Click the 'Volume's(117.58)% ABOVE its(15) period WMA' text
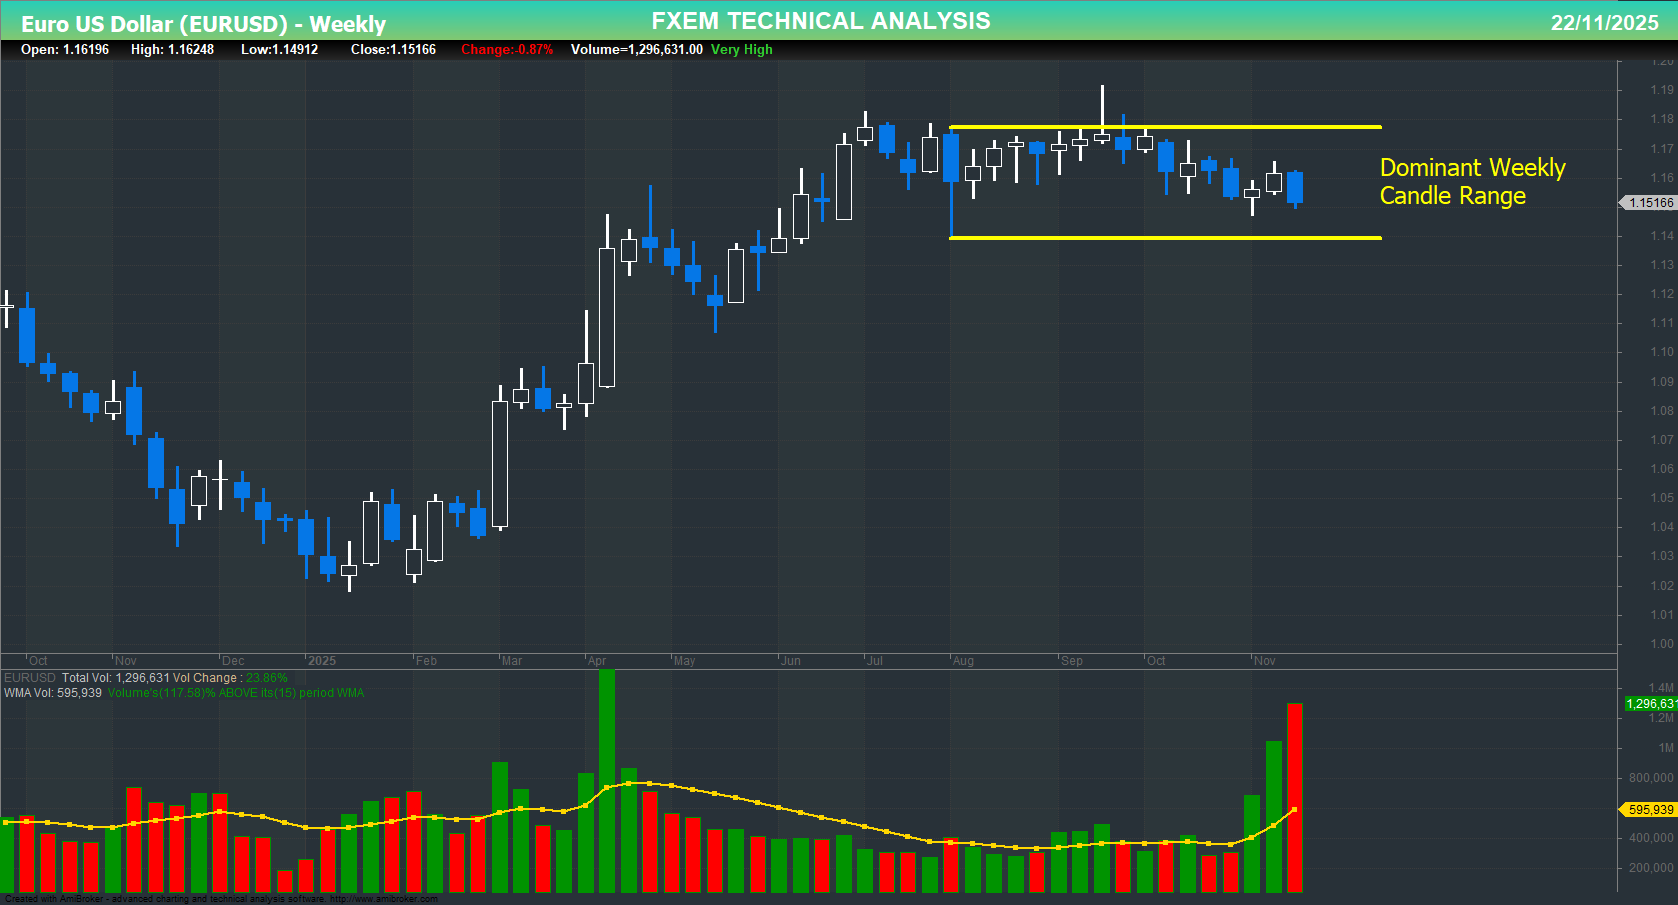This screenshot has width=1678, height=905. pyautogui.click(x=235, y=692)
